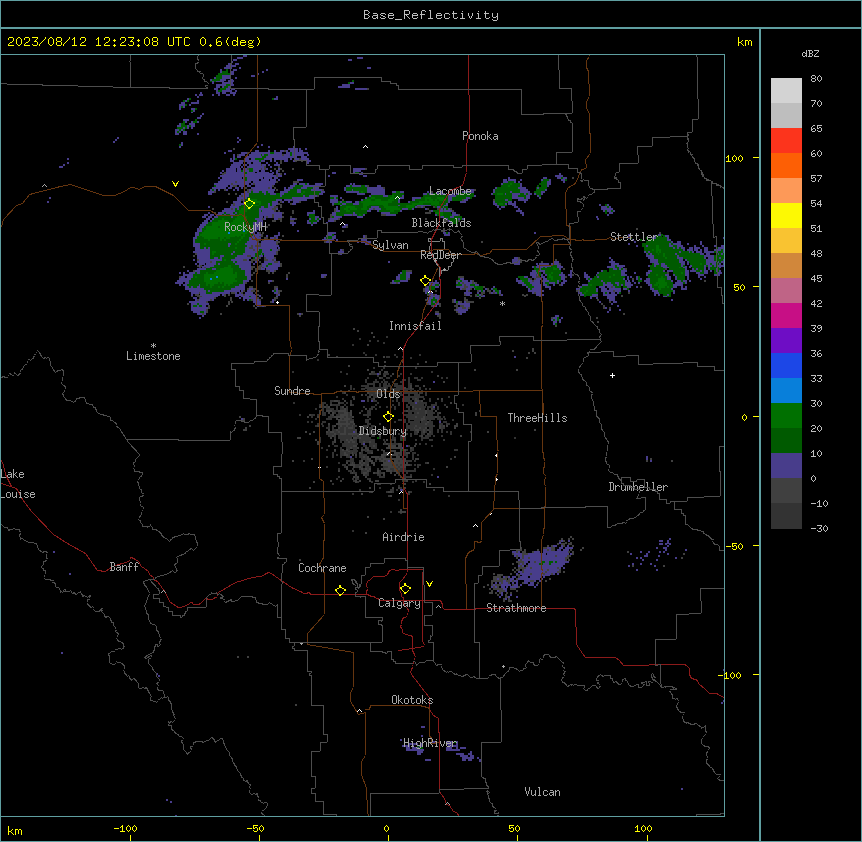This screenshot has width=862, height=842.
Task: Click the Lake Louise label
Action: tap(18, 484)
